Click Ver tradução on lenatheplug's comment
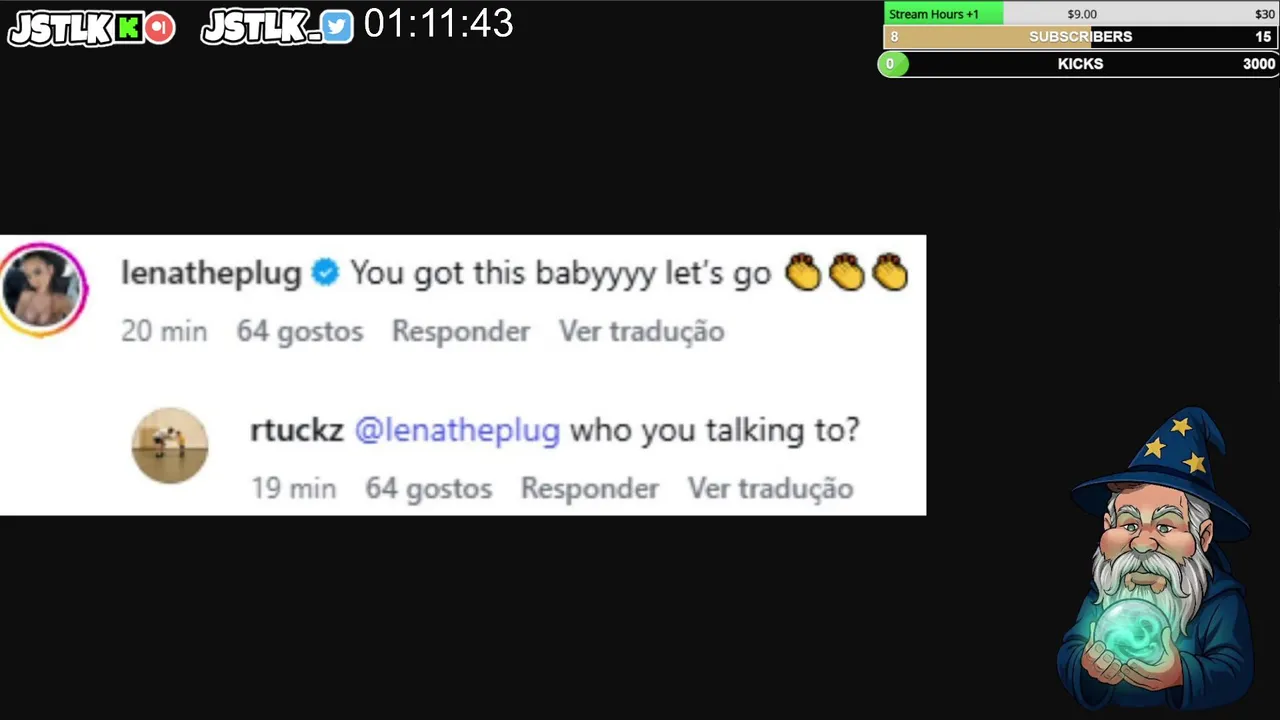This screenshot has width=1280, height=720. pyautogui.click(x=641, y=331)
